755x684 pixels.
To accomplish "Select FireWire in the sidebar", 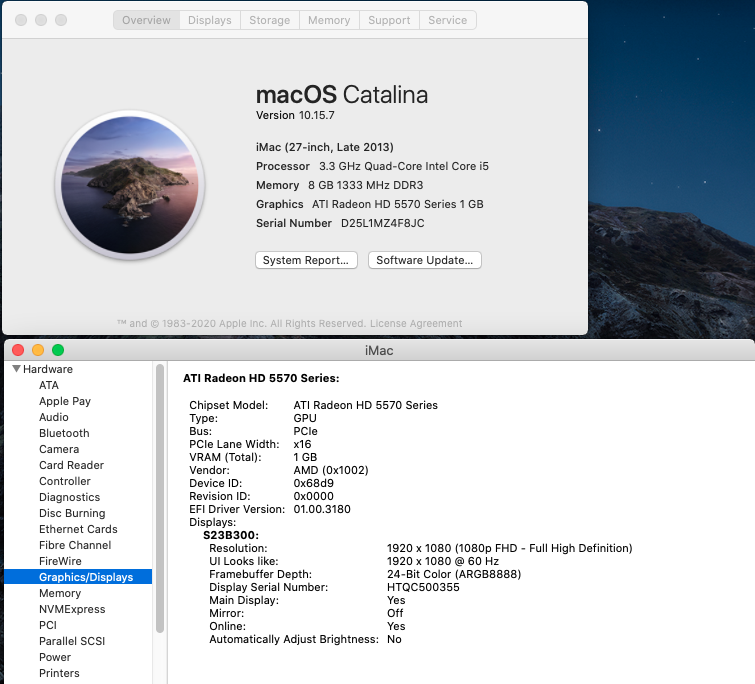I will (x=60, y=561).
